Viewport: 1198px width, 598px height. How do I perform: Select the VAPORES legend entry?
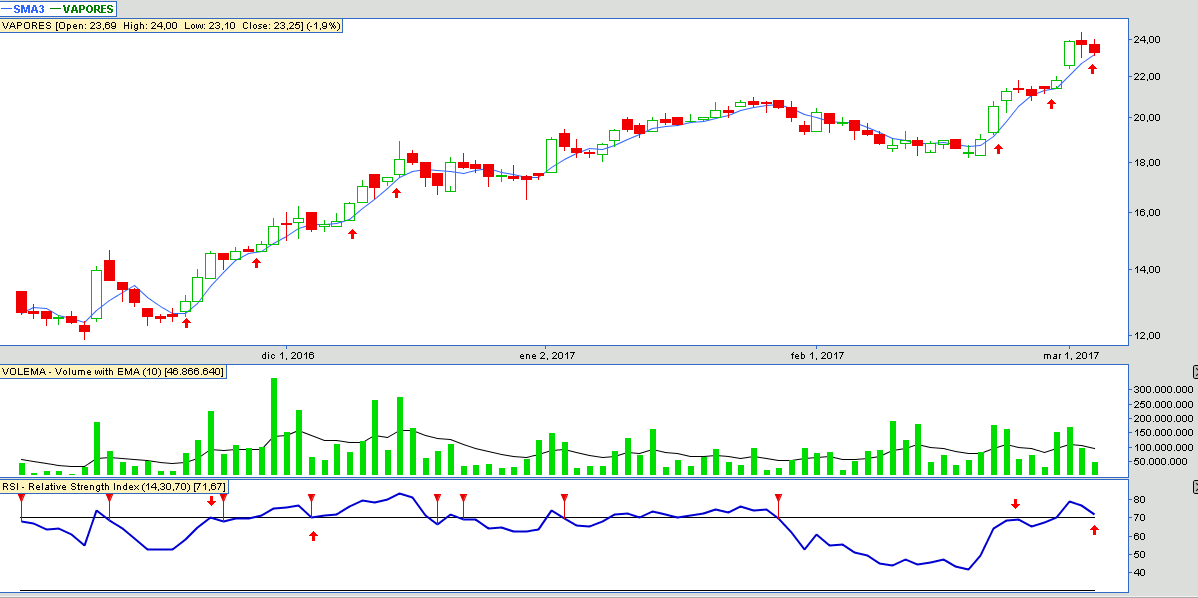pyautogui.click(x=82, y=9)
